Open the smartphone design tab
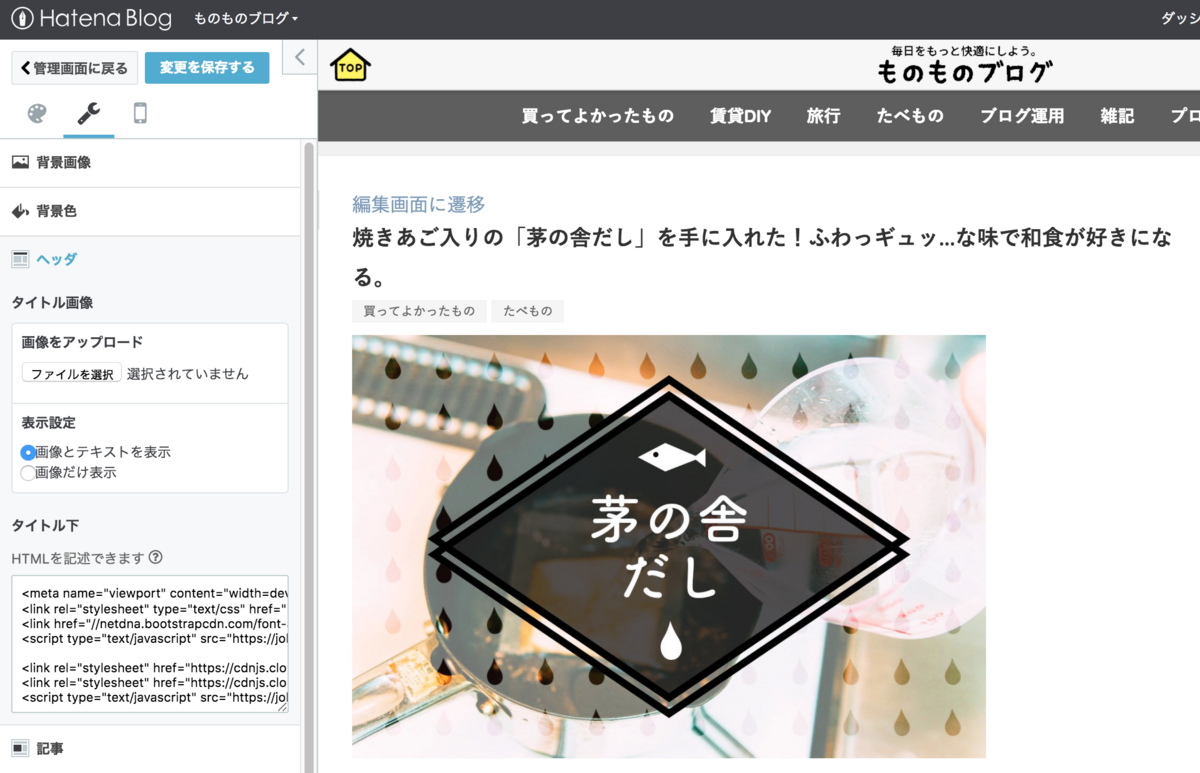 tap(140, 114)
